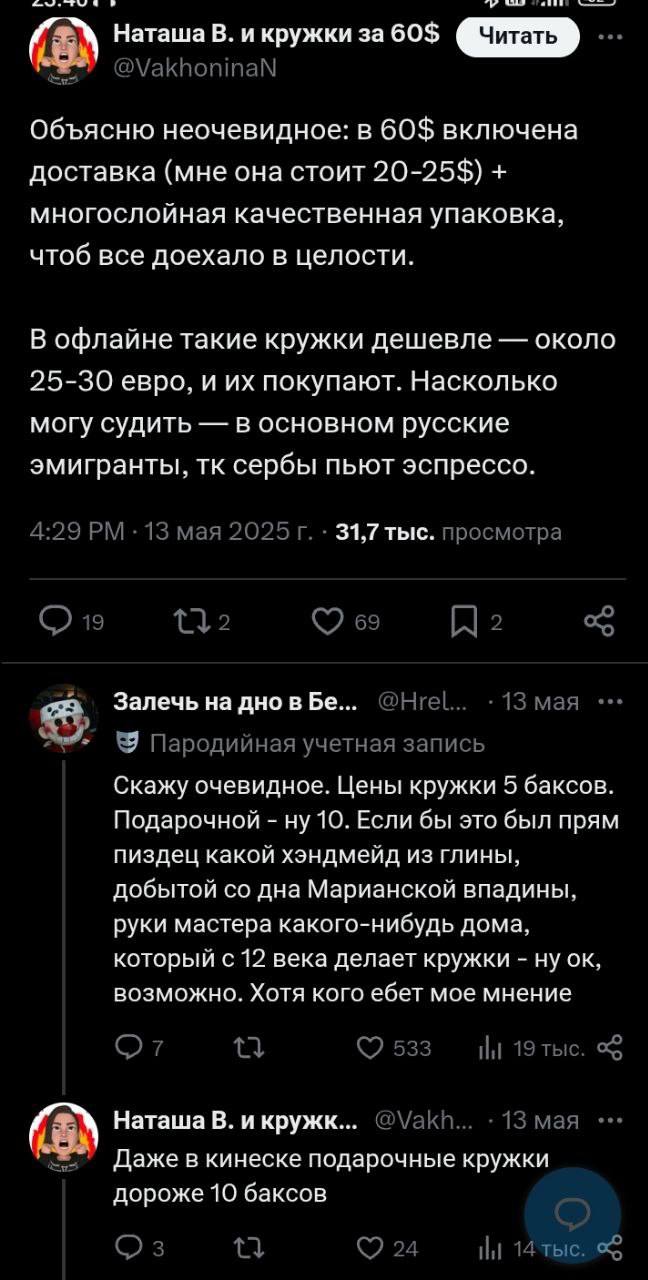
Task: Expand options menu on the parody account reply
Action: coord(608,701)
